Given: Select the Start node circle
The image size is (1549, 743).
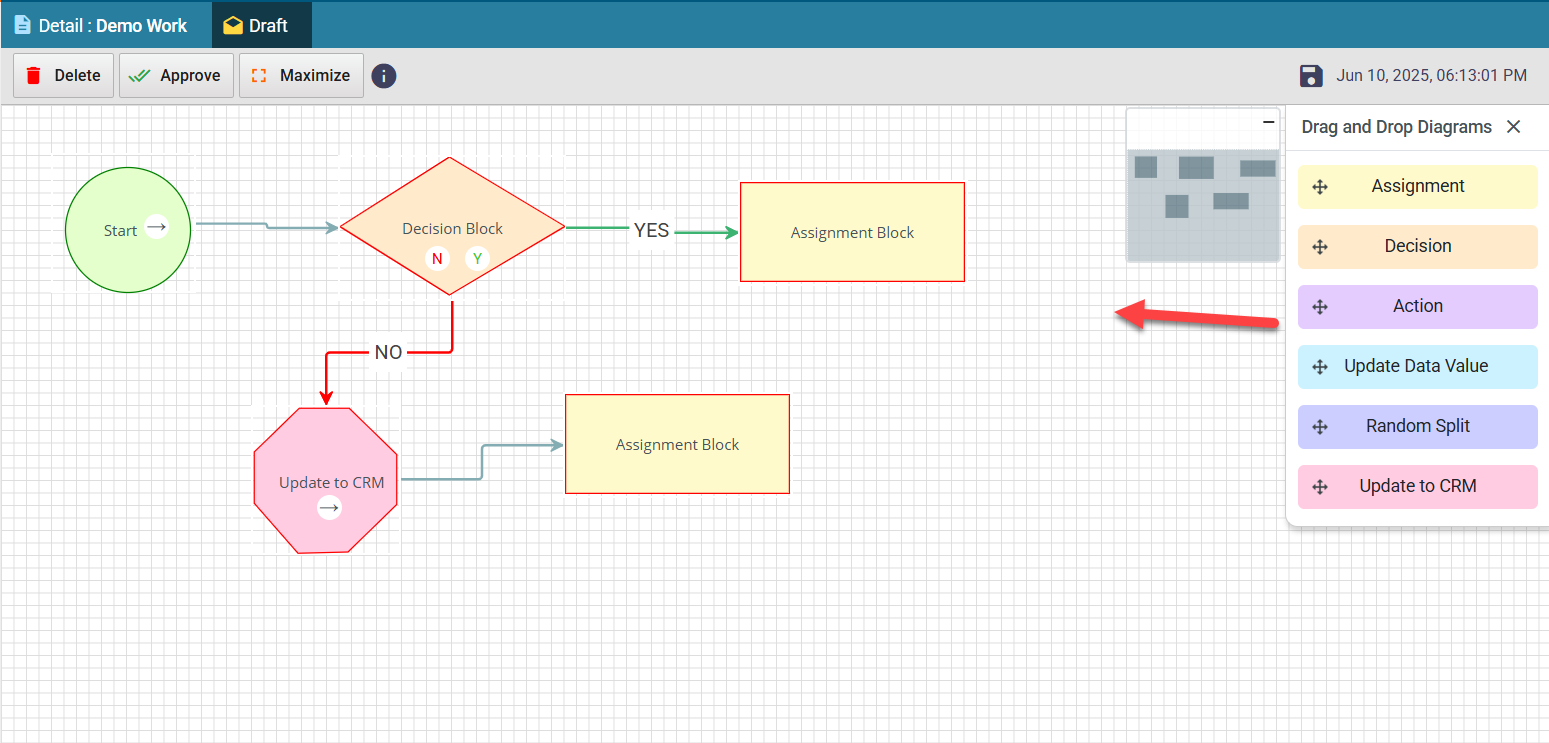Looking at the screenshot, I should [x=128, y=230].
